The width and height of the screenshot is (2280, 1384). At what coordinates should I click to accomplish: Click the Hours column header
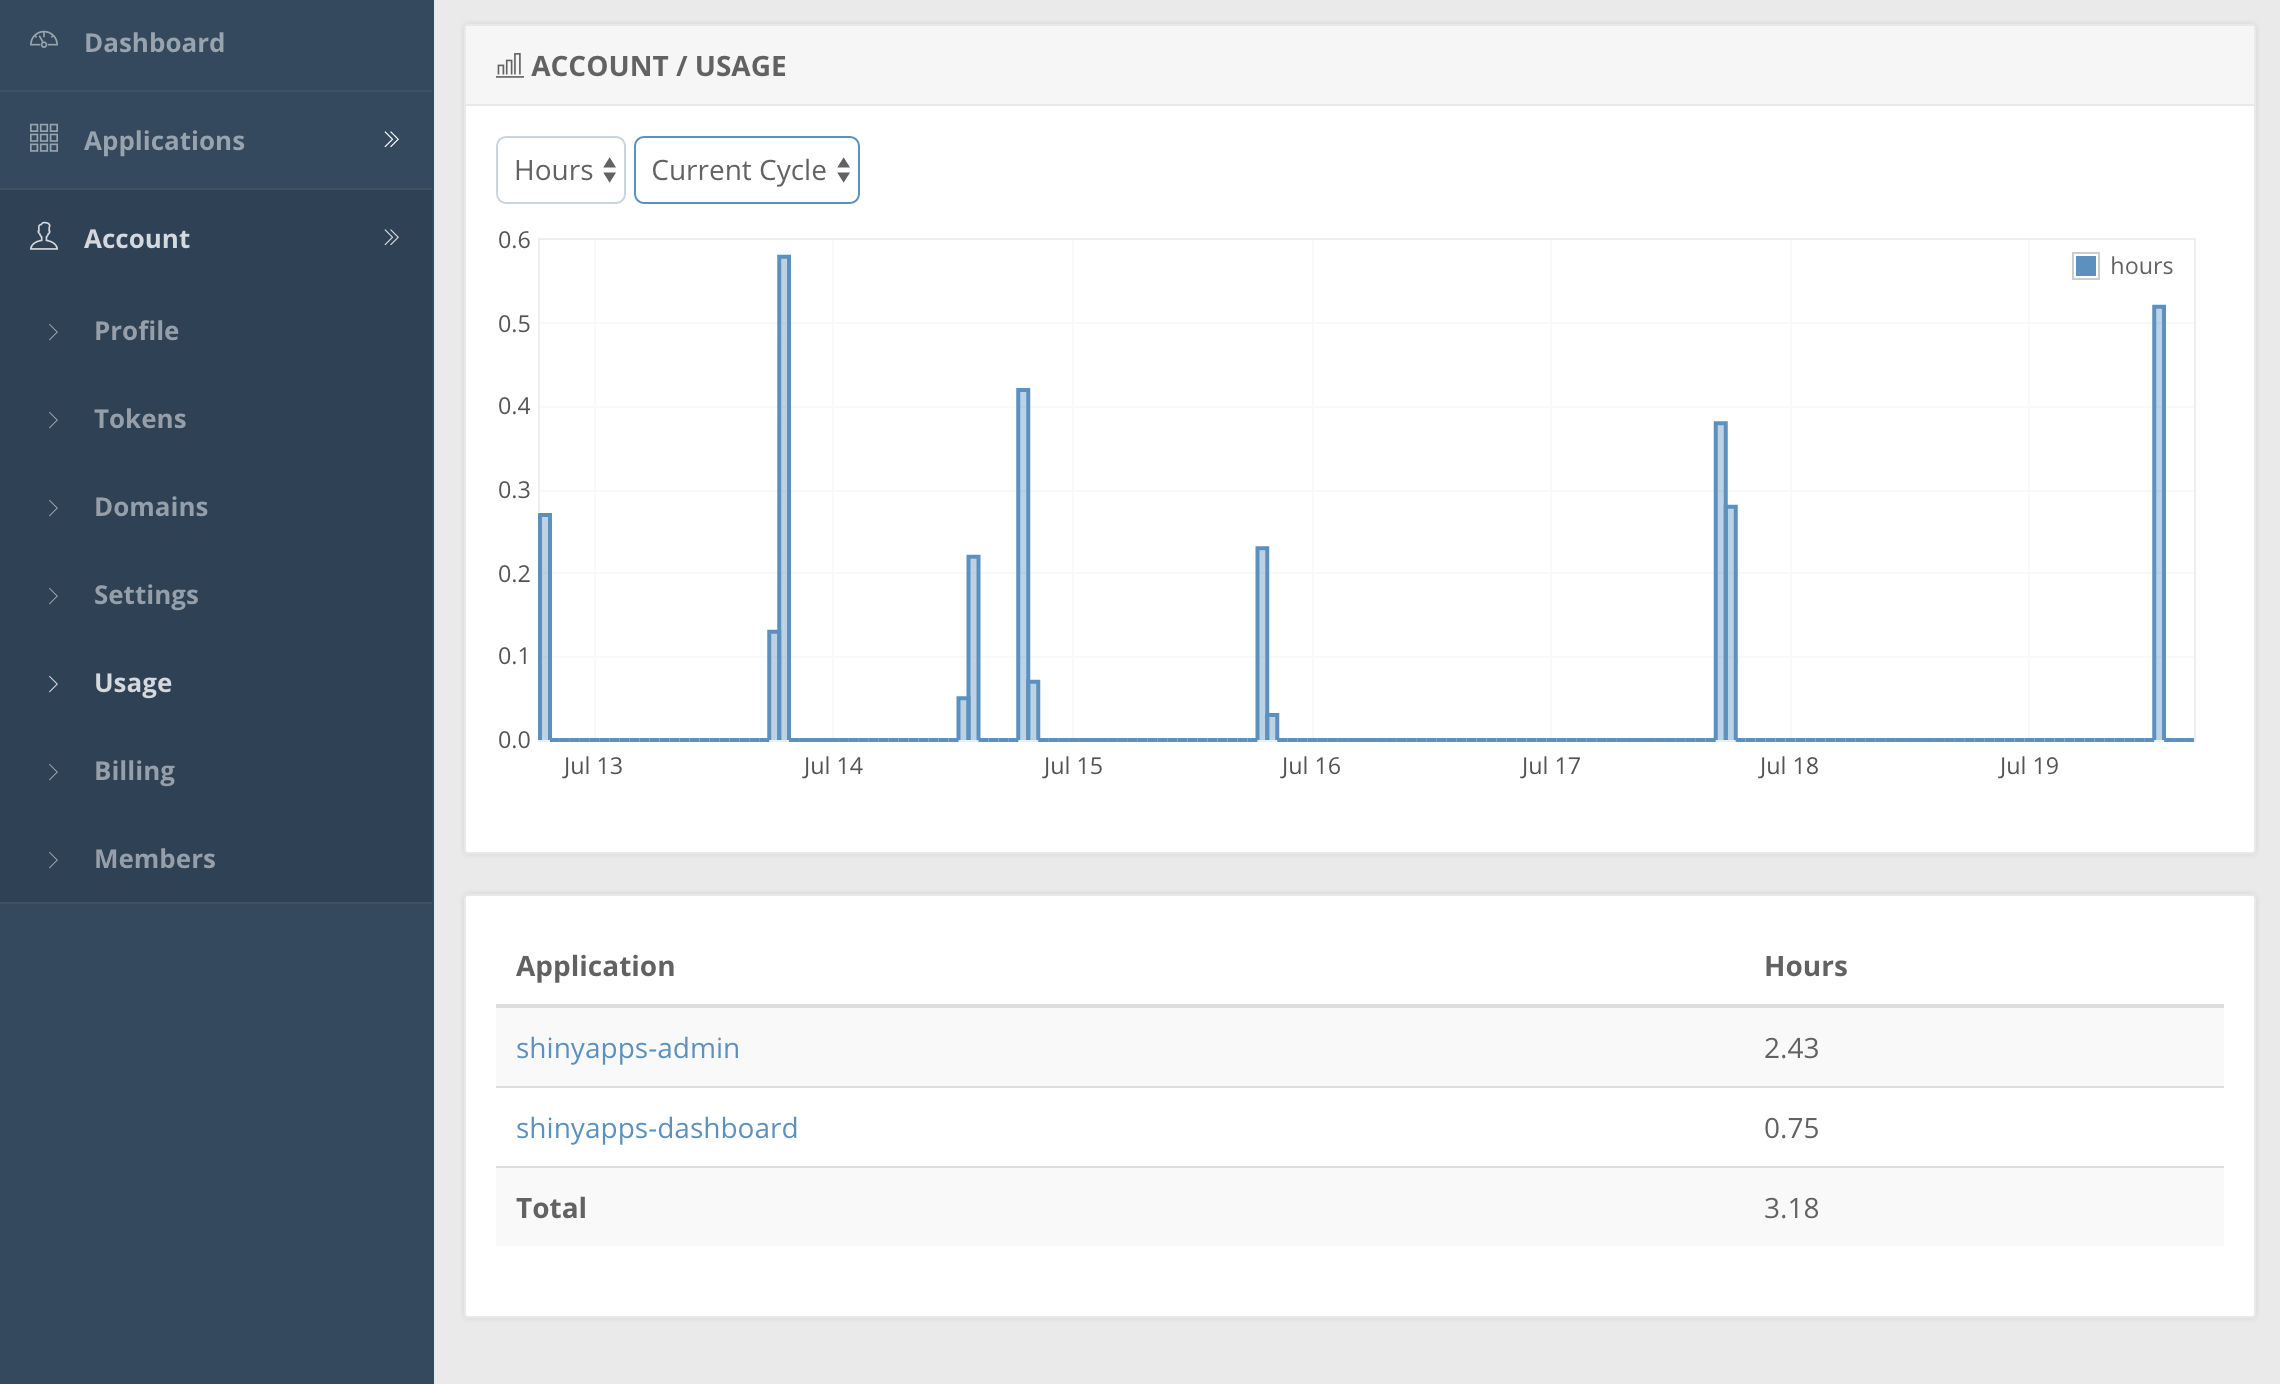pyautogui.click(x=1805, y=966)
